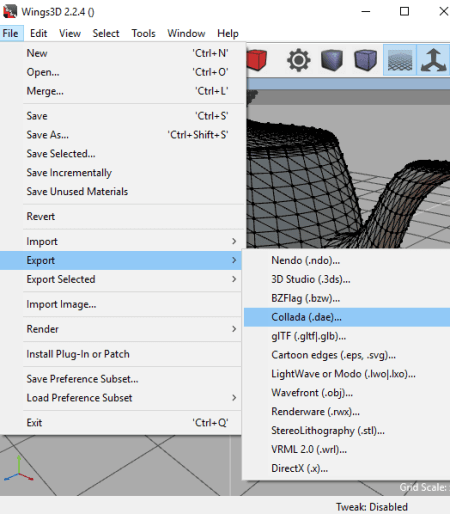Open the Edit menu
This screenshot has width=450, height=514.
tap(38, 33)
